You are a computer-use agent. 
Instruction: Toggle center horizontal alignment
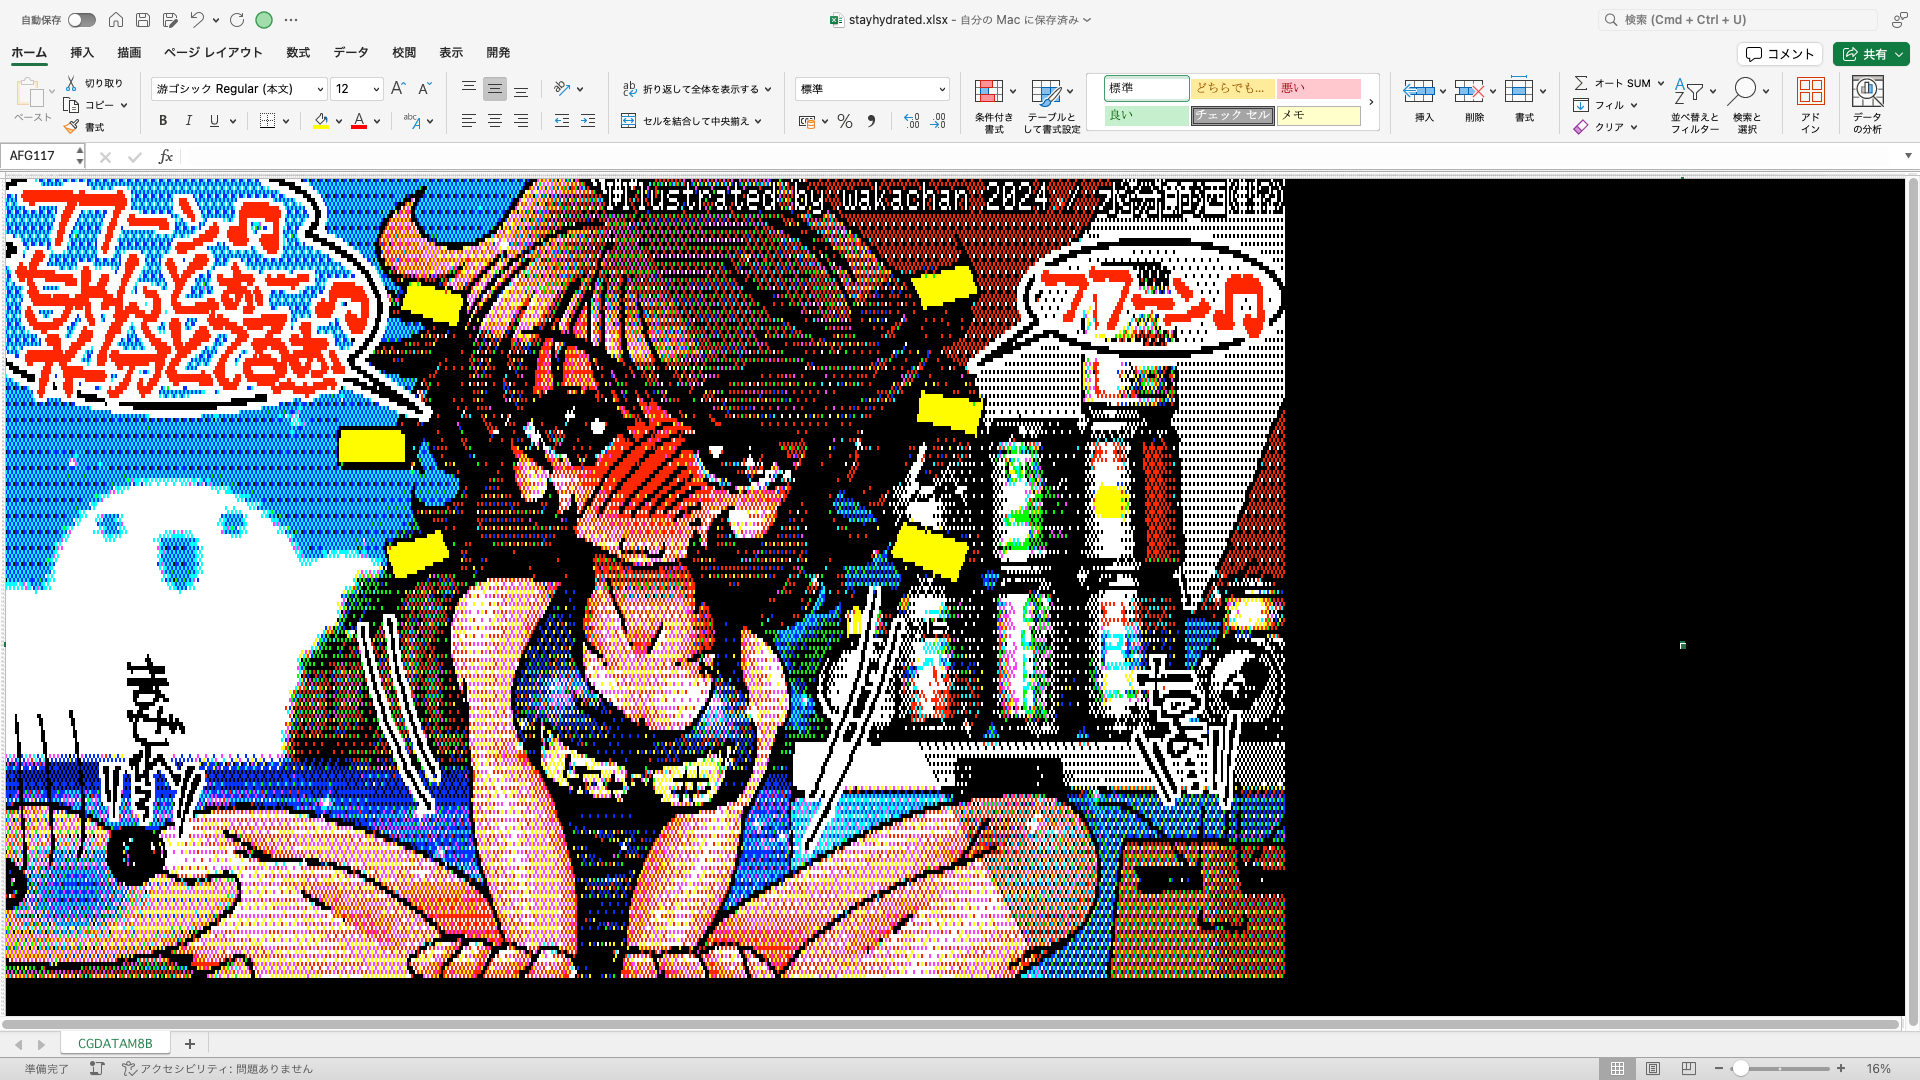495,121
